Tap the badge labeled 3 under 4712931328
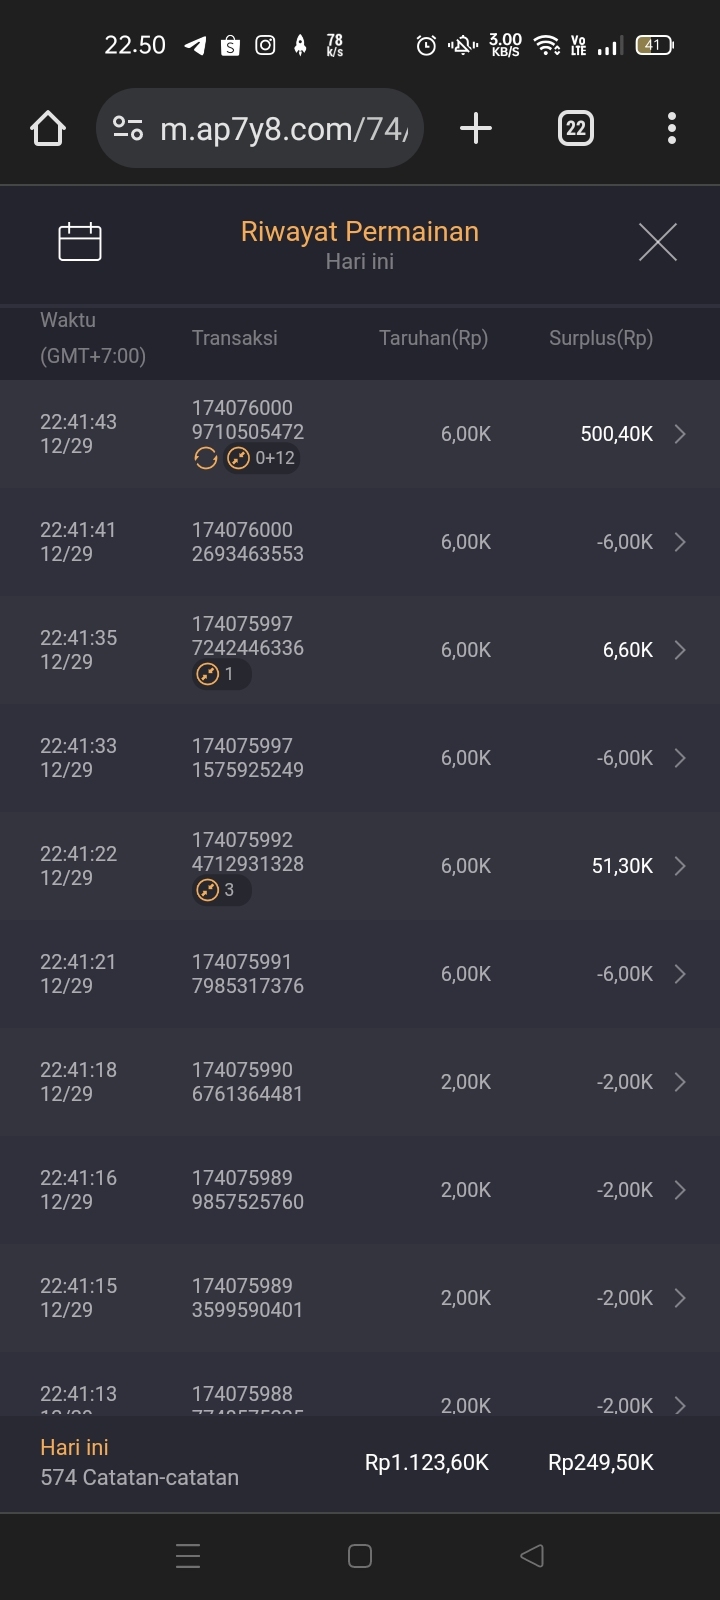The width and height of the screenshot is (720, 1600). [x=220, y=890]
